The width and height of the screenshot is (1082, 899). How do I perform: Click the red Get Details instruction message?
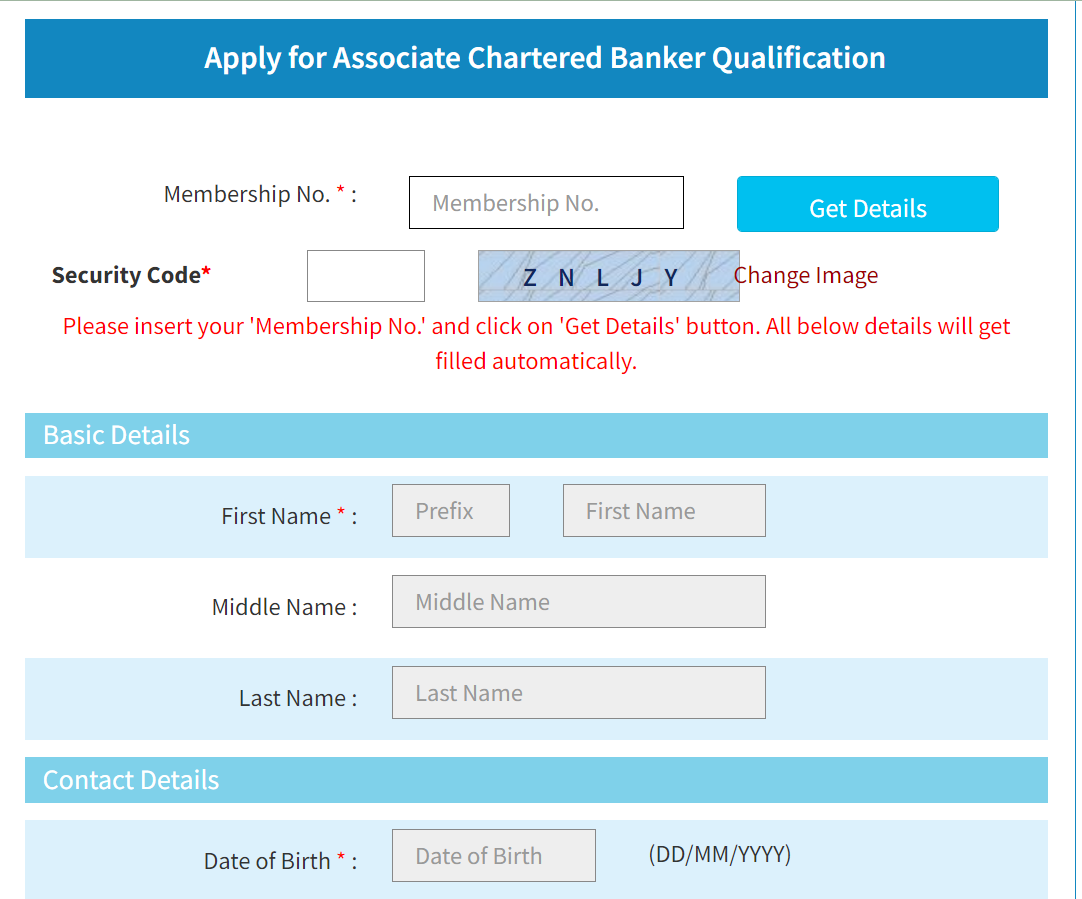536,344
